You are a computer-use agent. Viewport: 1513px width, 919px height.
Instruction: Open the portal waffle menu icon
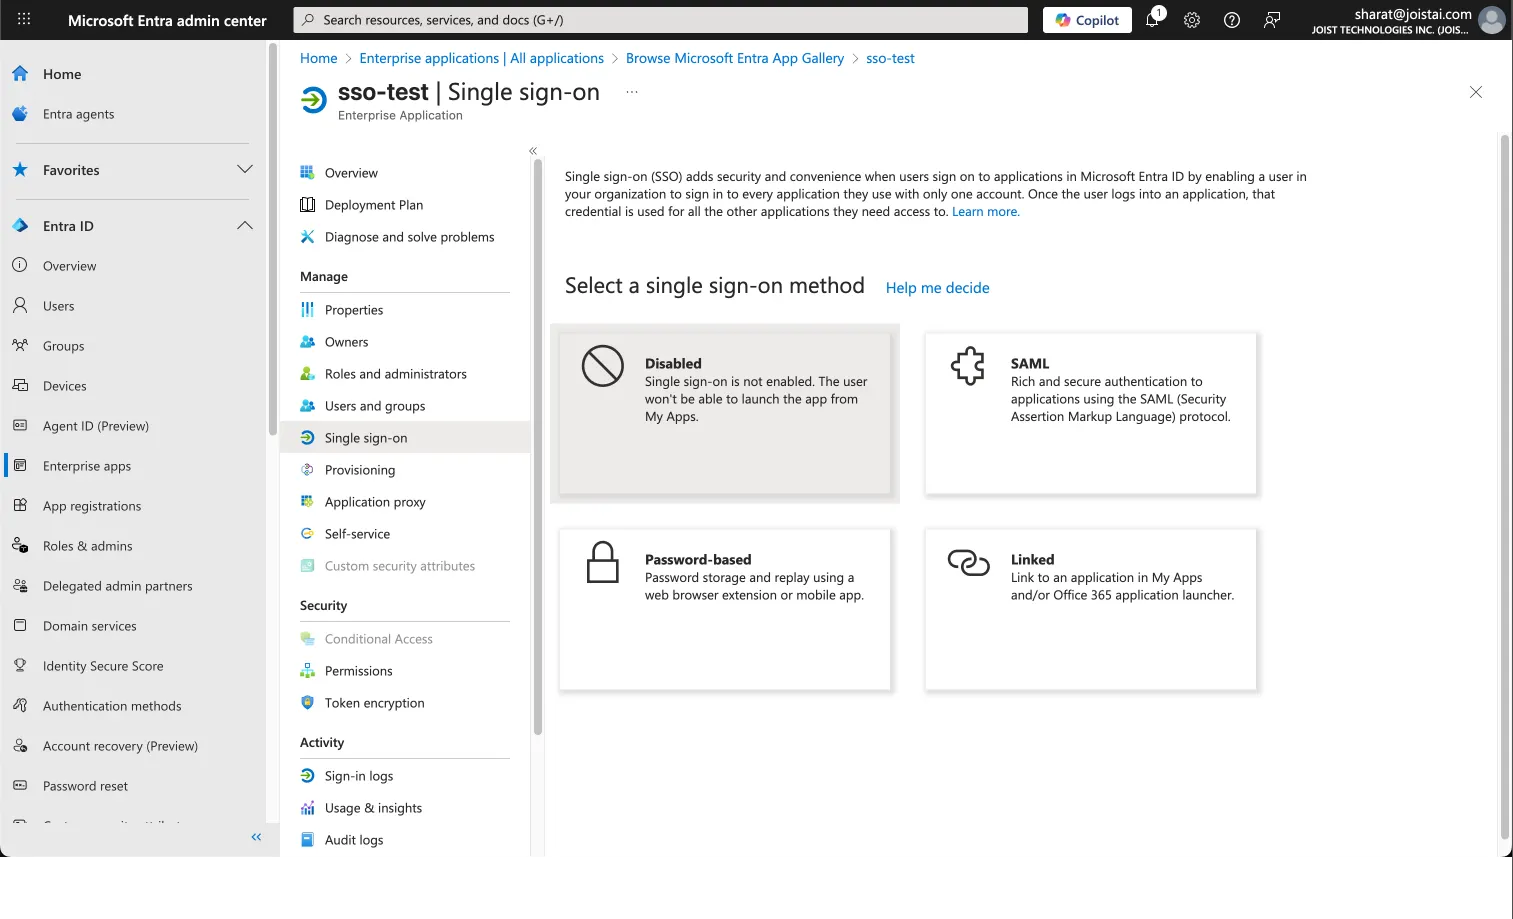(x=24, y=19)
